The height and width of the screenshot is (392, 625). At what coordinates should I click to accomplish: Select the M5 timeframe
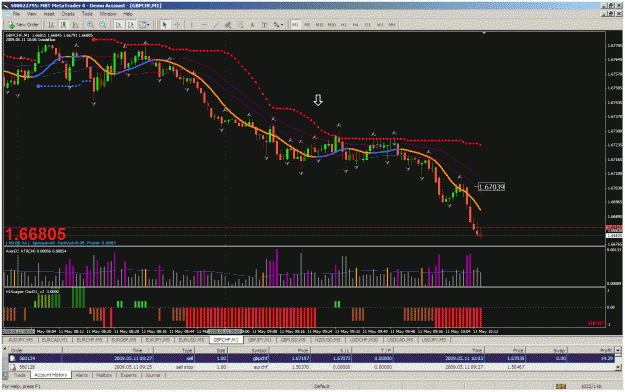coord(307,25)
